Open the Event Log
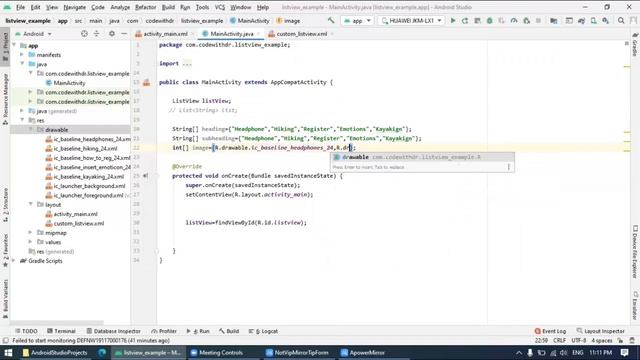 pos(550,331)
